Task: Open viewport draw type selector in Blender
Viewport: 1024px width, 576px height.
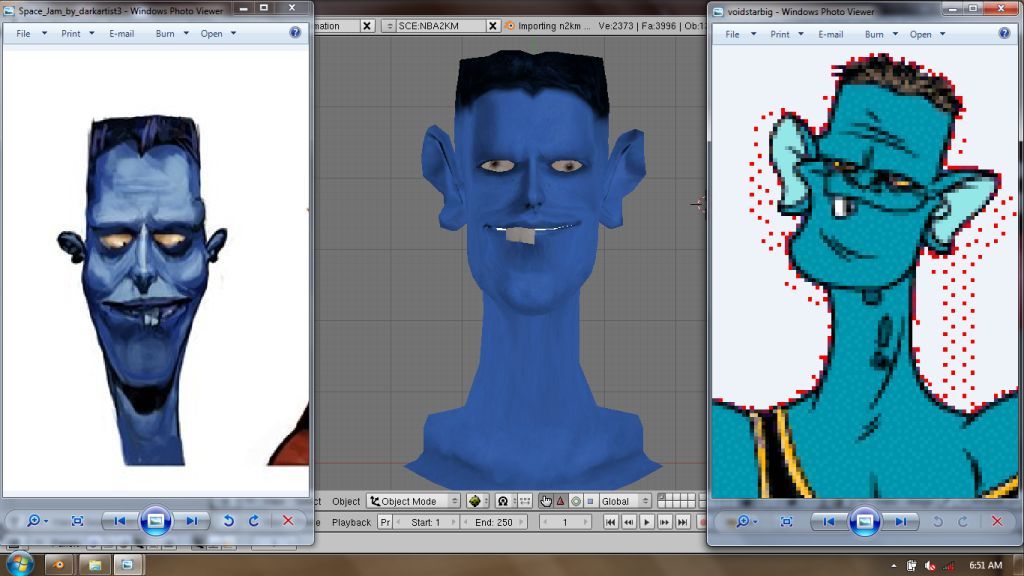Action: pos(478,501)
